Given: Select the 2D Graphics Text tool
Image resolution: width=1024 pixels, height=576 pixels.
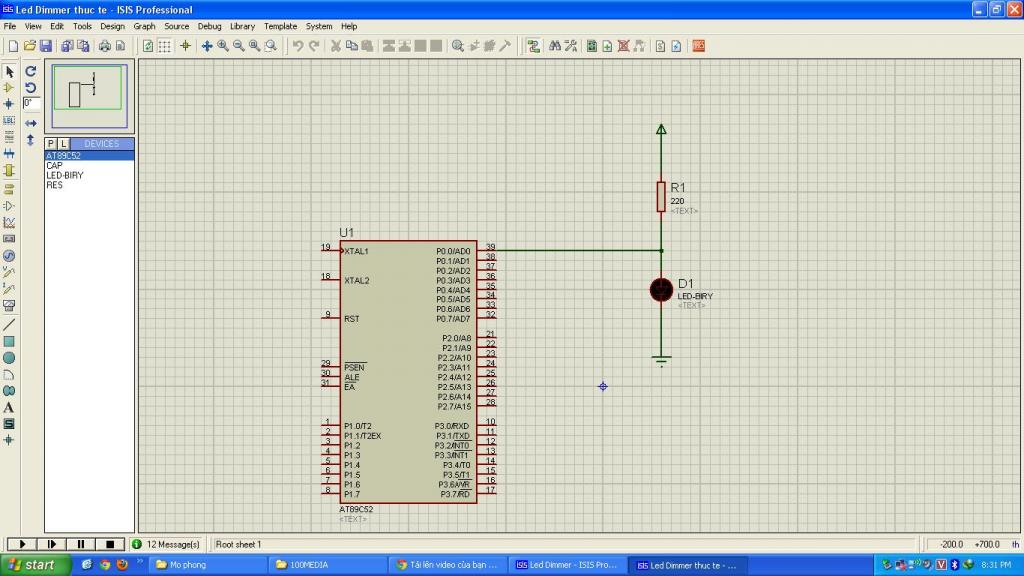Looking at the screenshot, I should pos(9,407).
